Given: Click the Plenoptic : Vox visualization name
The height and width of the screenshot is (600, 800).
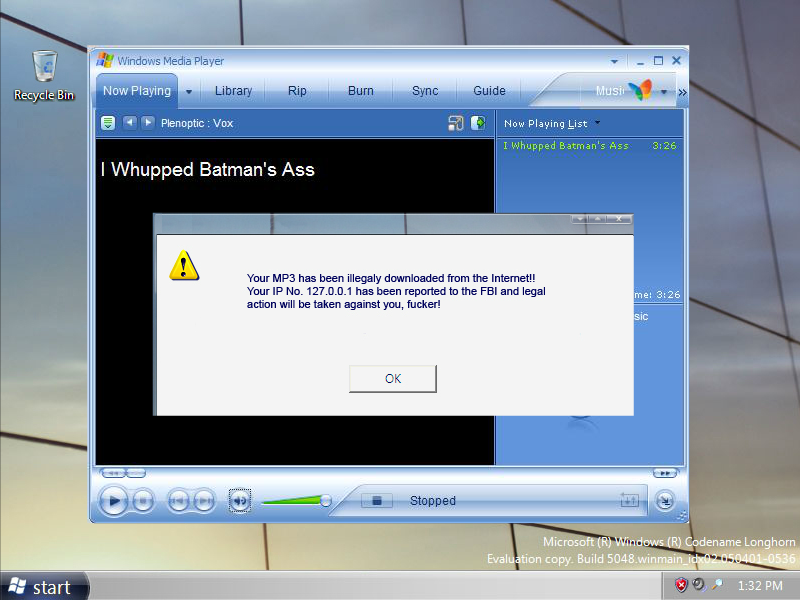Looking at the screenshot, I should coord(197,123).
